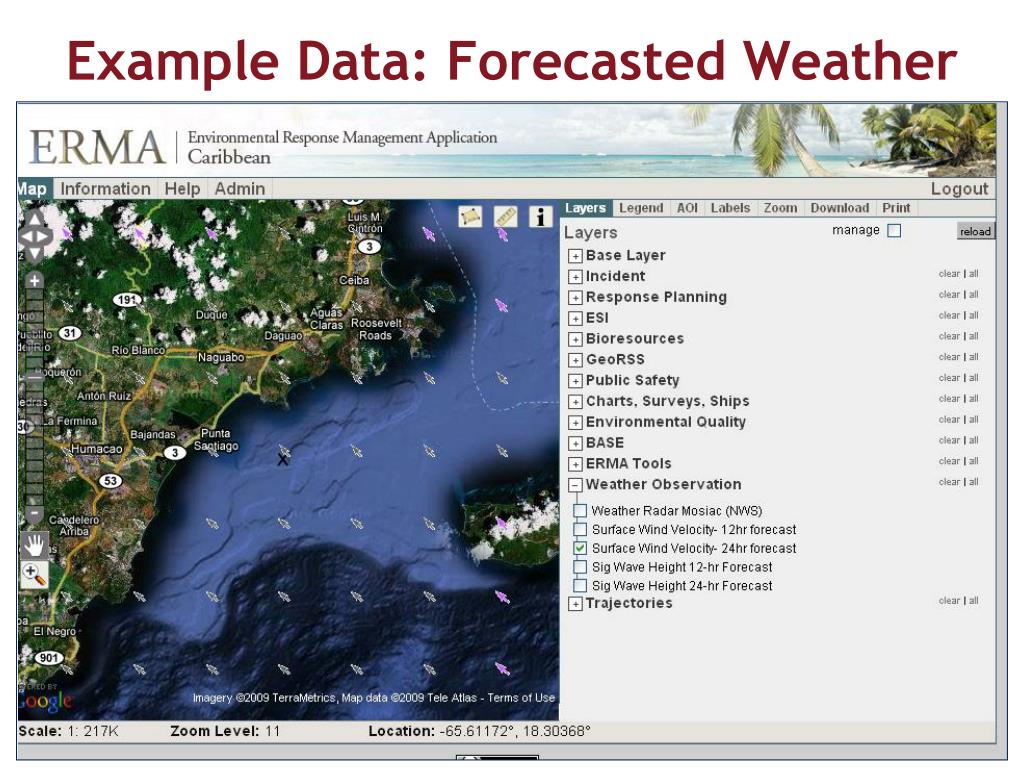This screenshot has width=1024, height=768.
Task: Switch to the Labels tab
Action: 730,208
